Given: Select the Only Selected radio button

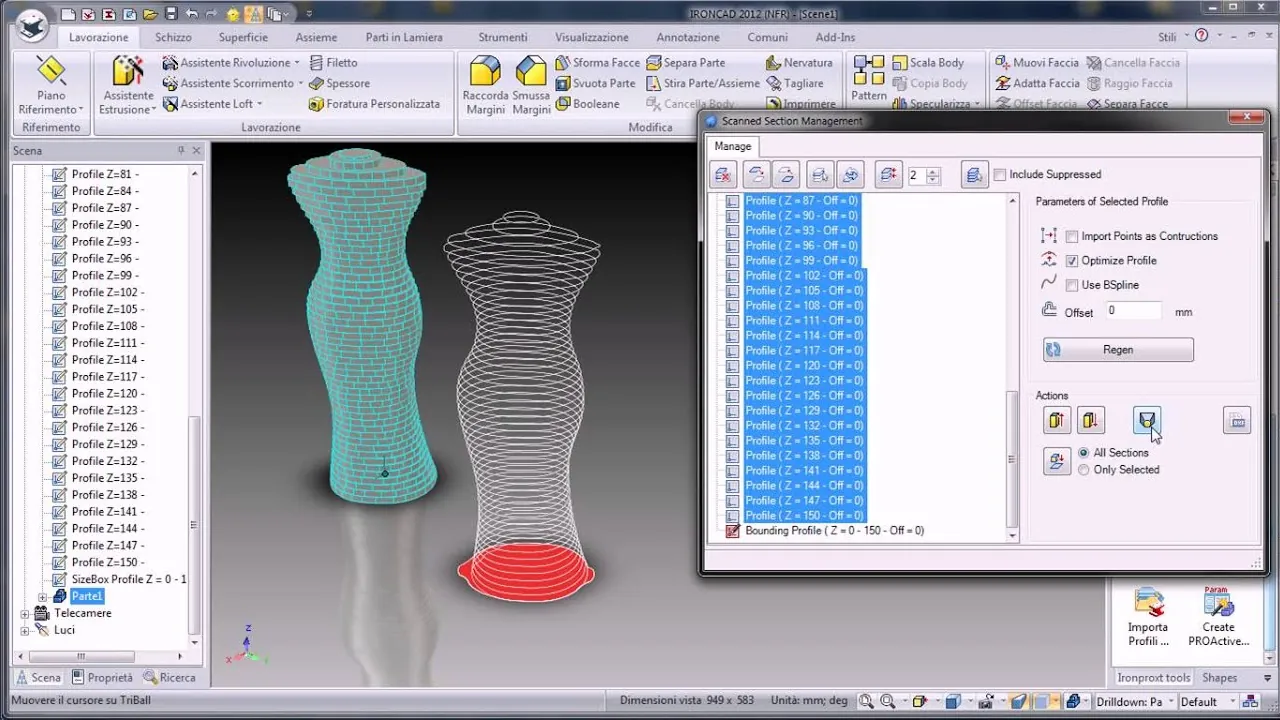Looking at the screenshot, I should pyautogui.click(x=1084, y=470).
